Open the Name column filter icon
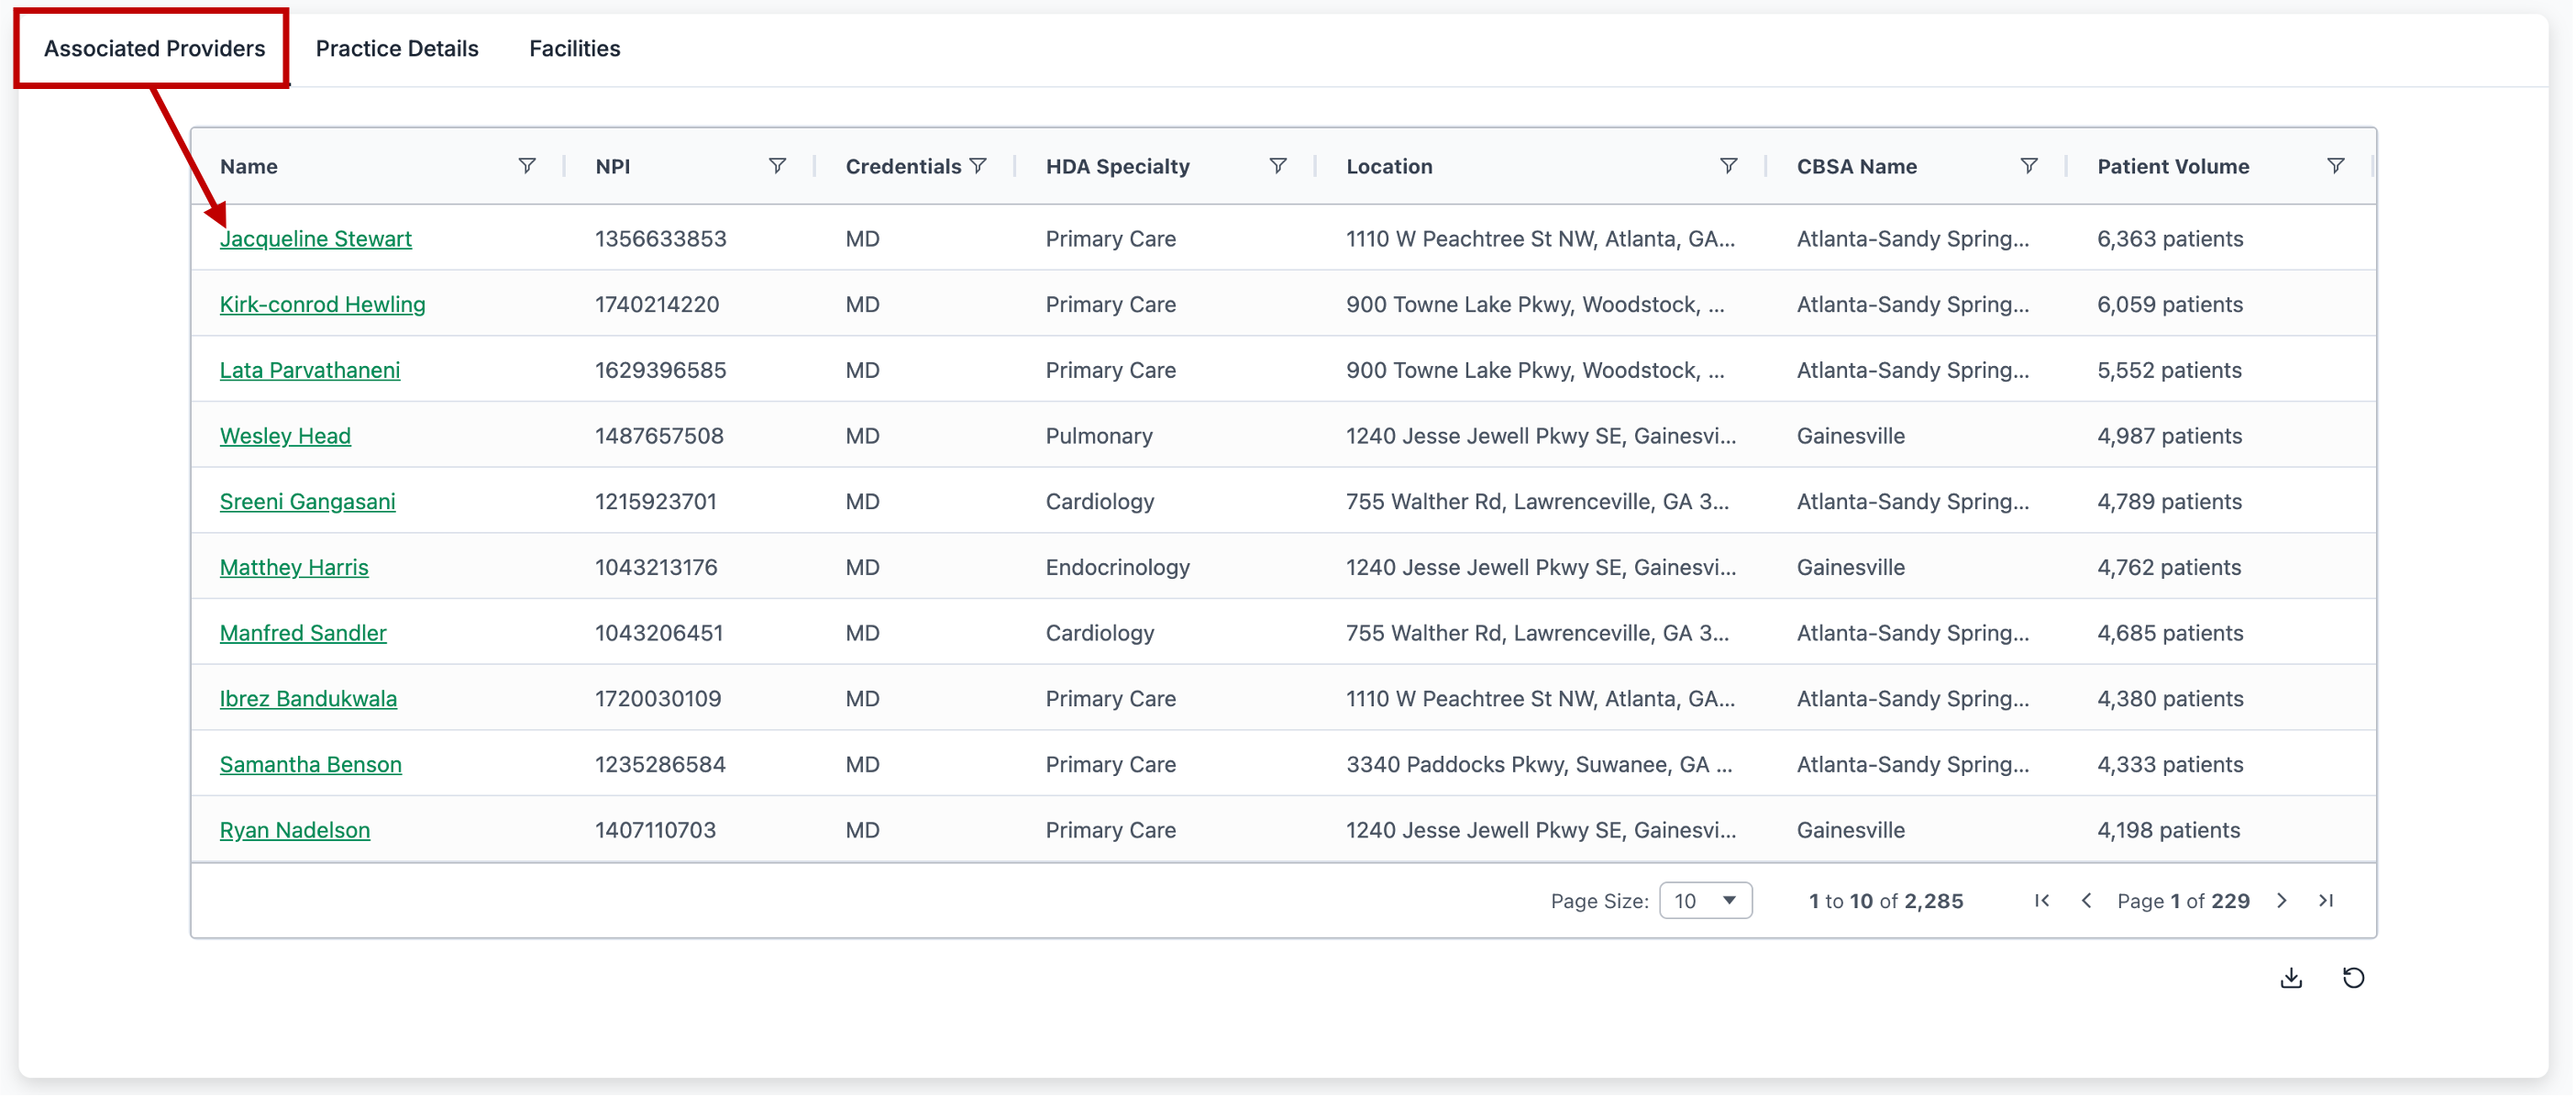 (527, 166)
